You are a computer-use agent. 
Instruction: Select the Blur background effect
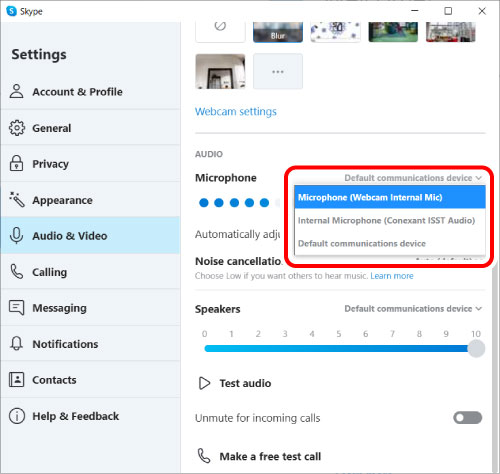(278, 32)
